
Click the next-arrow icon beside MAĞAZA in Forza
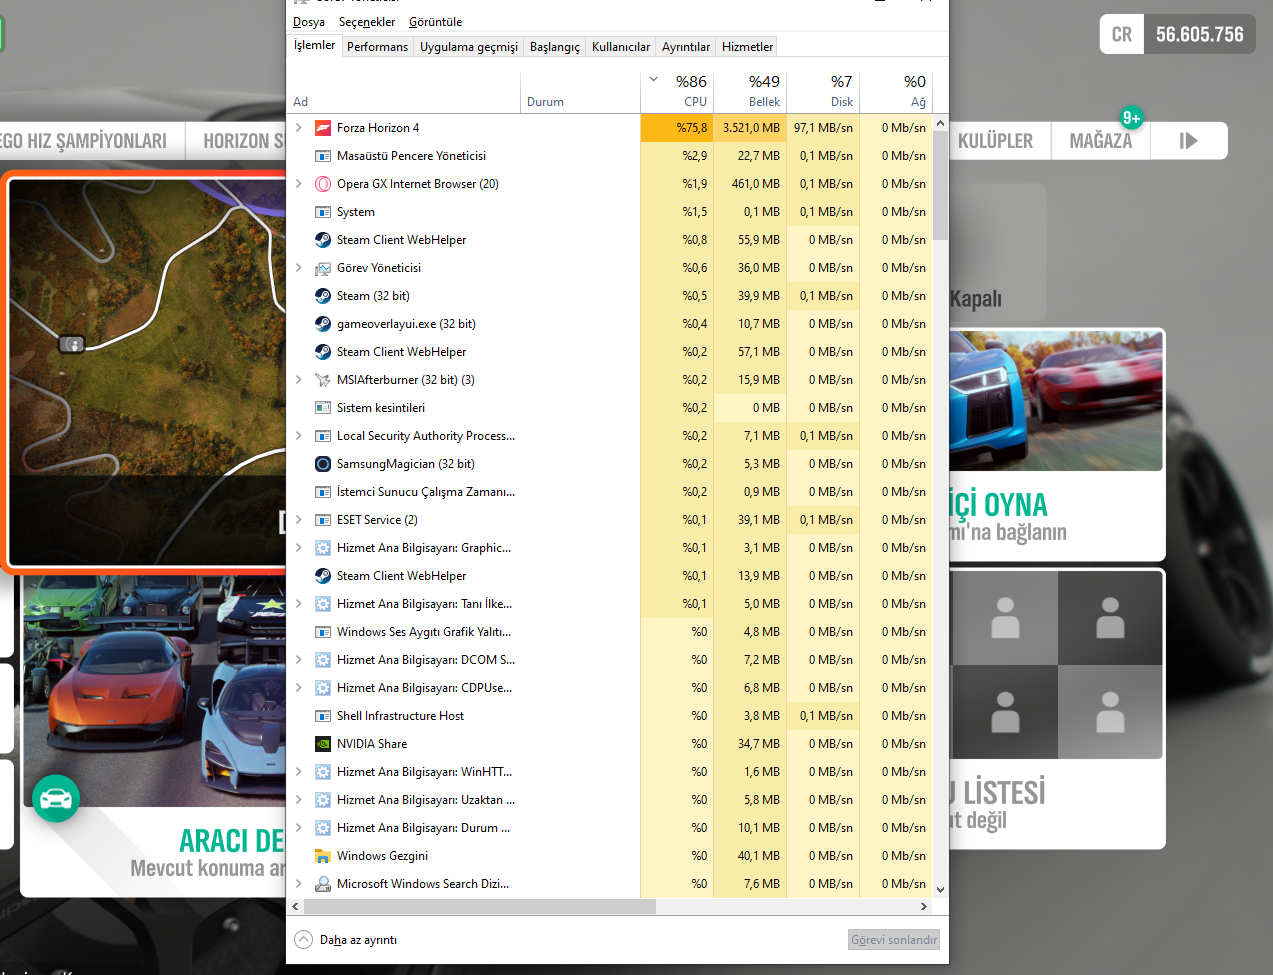1189,141
